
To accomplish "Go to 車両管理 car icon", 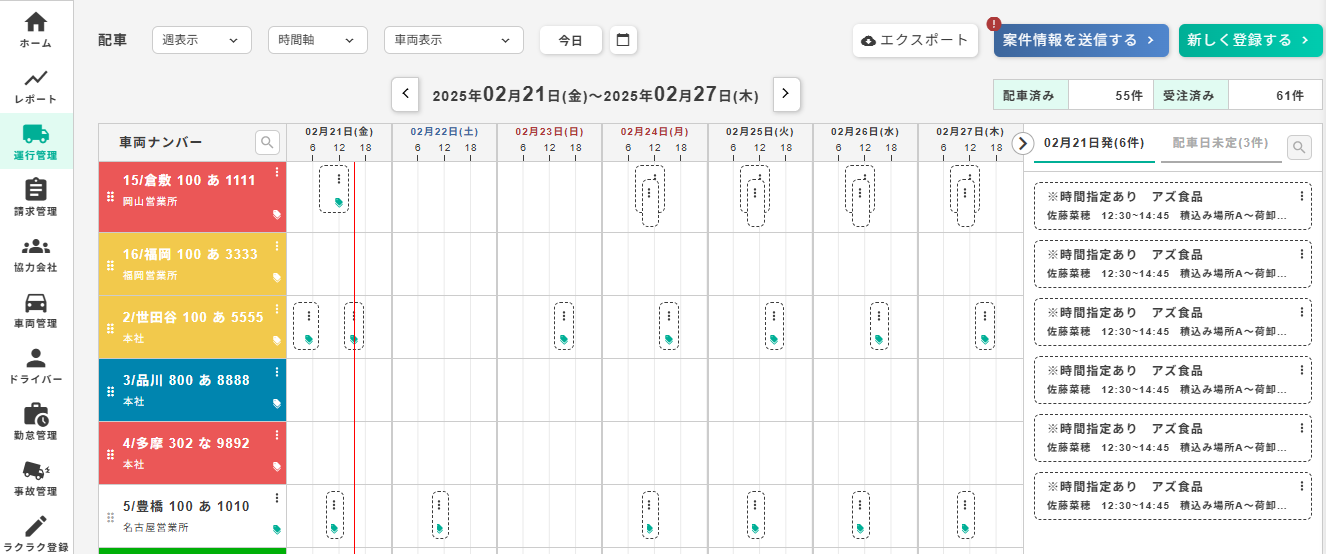I will 36,302.
